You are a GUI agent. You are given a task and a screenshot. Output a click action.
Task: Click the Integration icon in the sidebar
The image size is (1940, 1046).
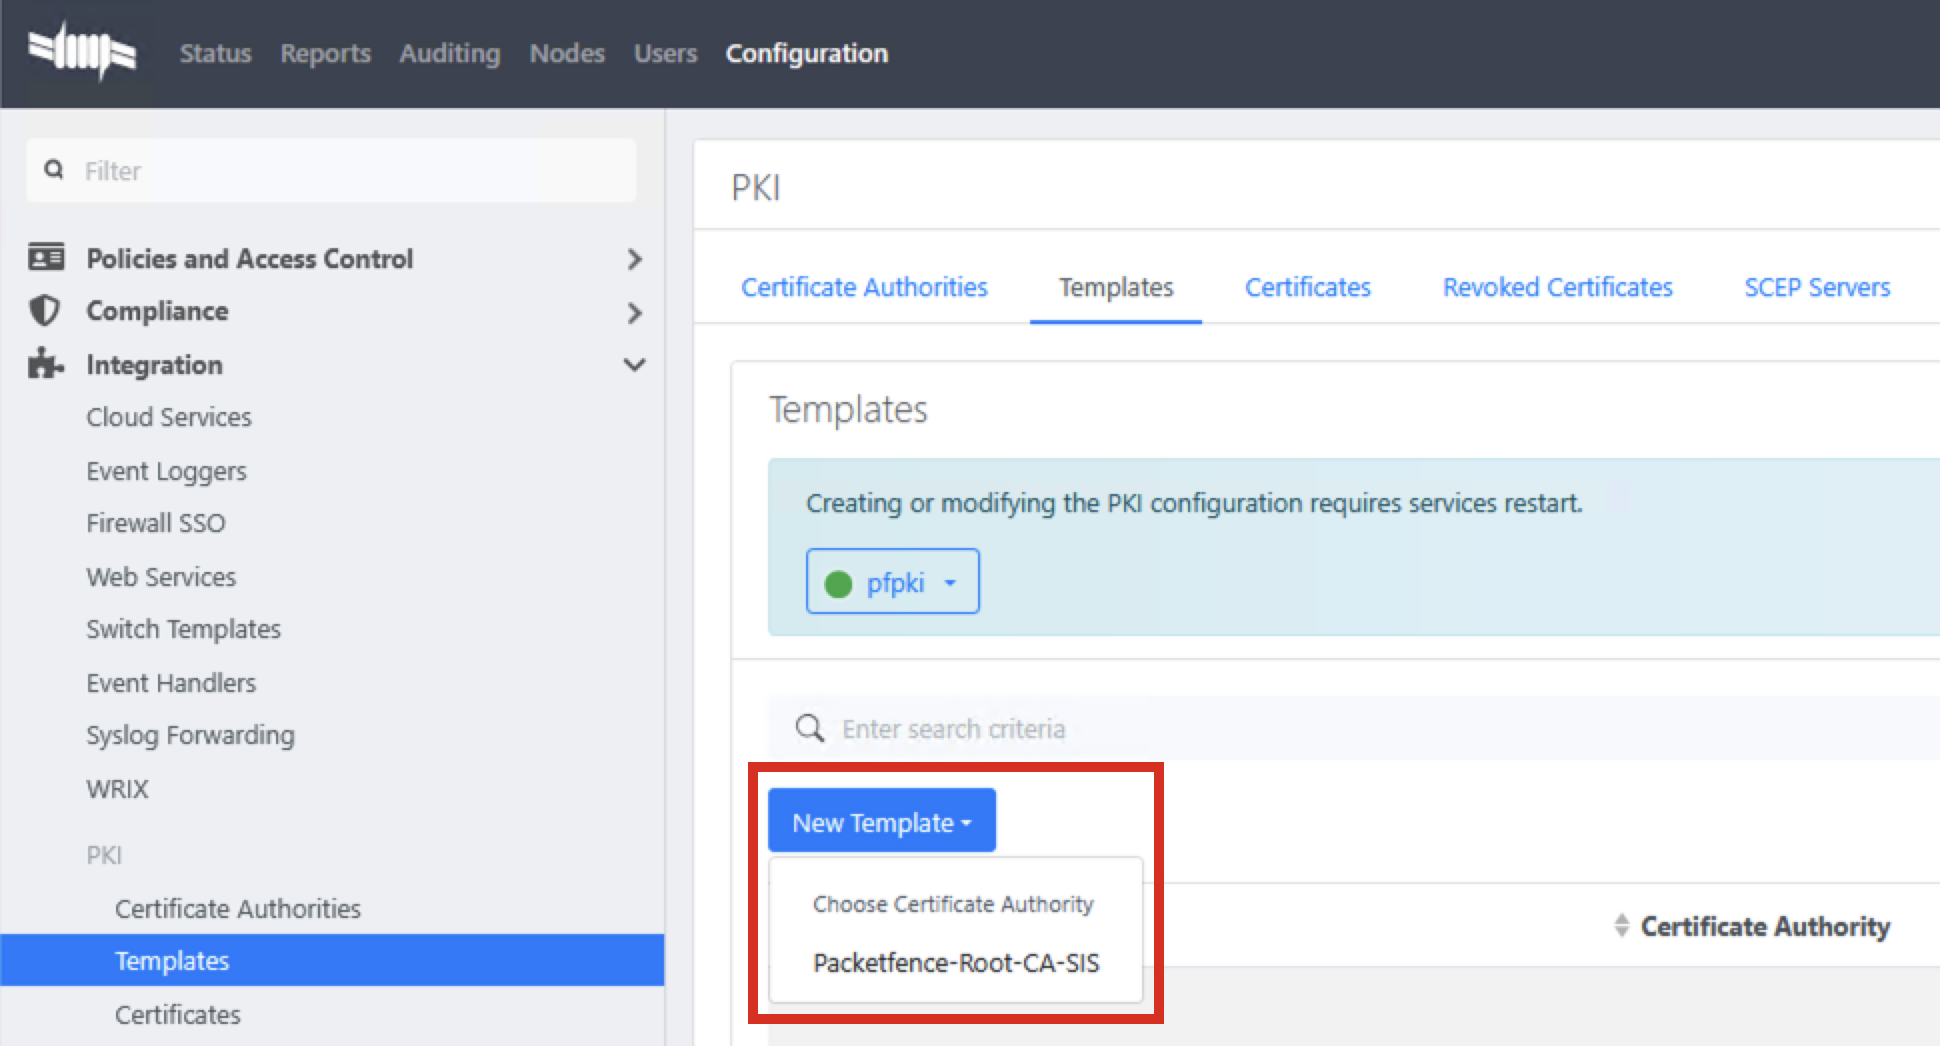point(44,364)
